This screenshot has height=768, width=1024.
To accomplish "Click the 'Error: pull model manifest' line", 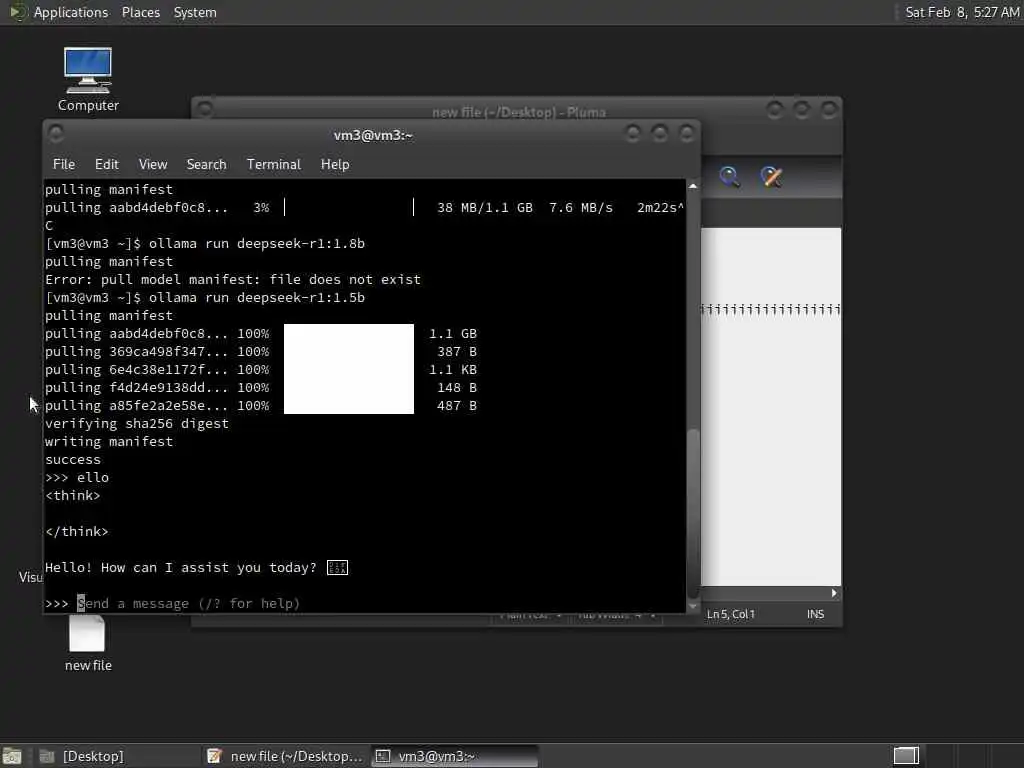I will [x=232, y=280].
